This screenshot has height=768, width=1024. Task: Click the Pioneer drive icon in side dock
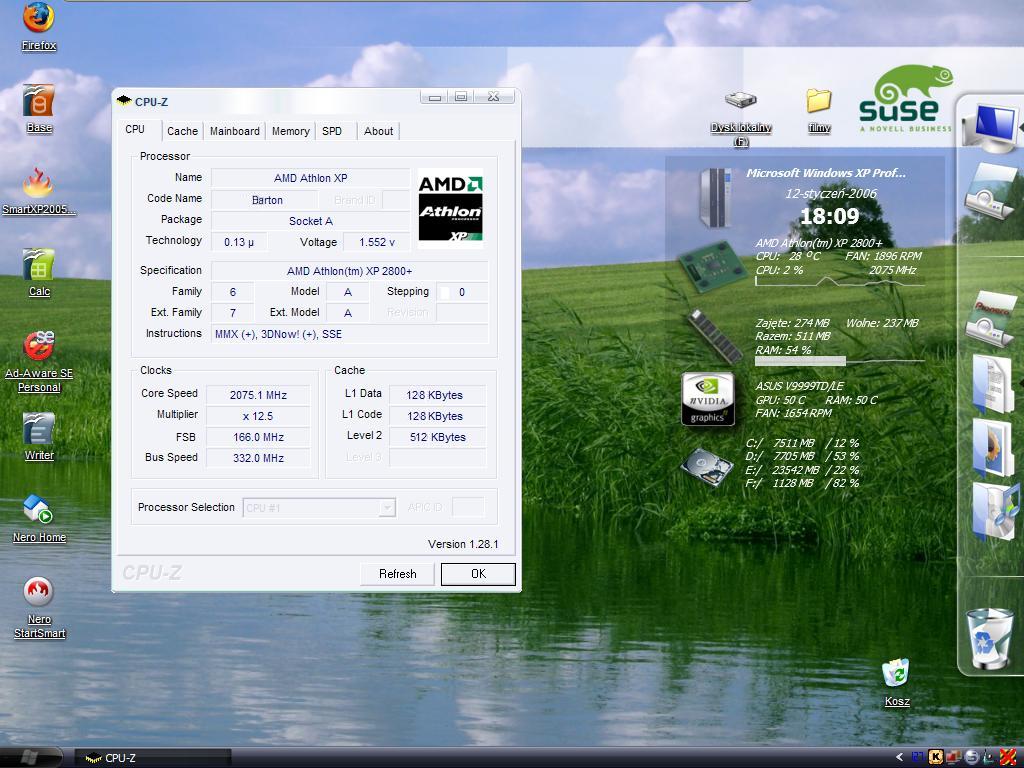click(x=993, y=318)
